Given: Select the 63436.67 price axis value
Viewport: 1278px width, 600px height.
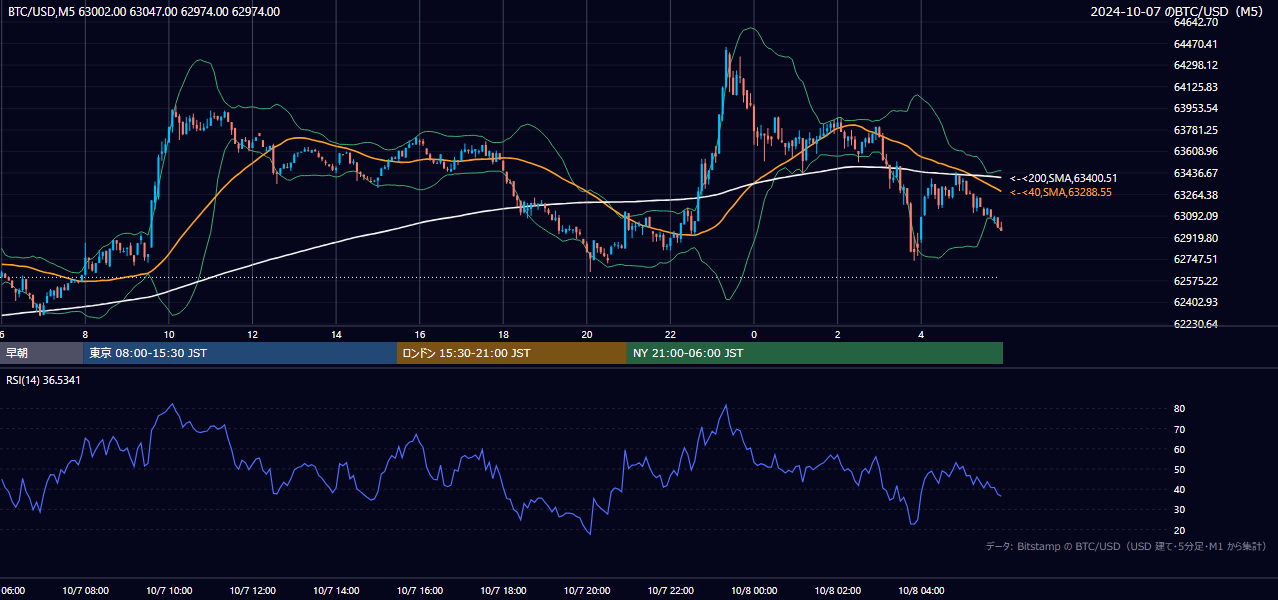Looking at the screenshot, I should (x=1195, y=173).
